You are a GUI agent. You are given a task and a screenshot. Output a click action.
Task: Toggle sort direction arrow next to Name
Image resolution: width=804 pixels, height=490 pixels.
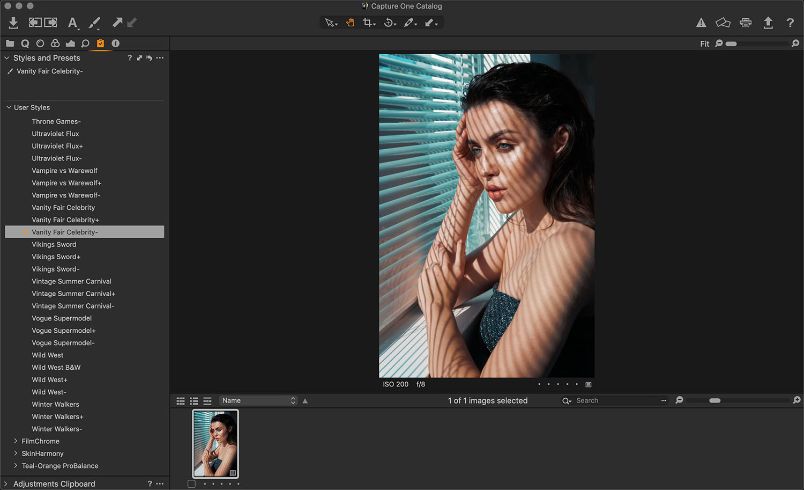point(305,401)
